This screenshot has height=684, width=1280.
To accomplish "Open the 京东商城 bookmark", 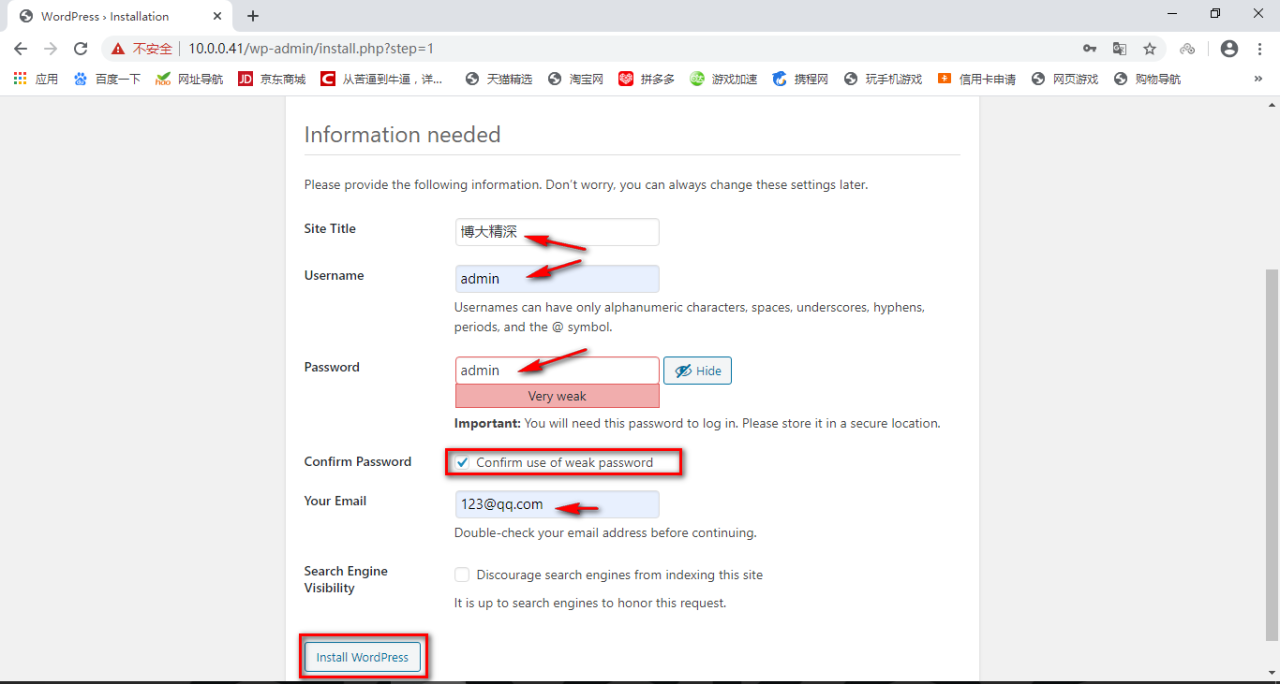I will [x=272, y=79].
